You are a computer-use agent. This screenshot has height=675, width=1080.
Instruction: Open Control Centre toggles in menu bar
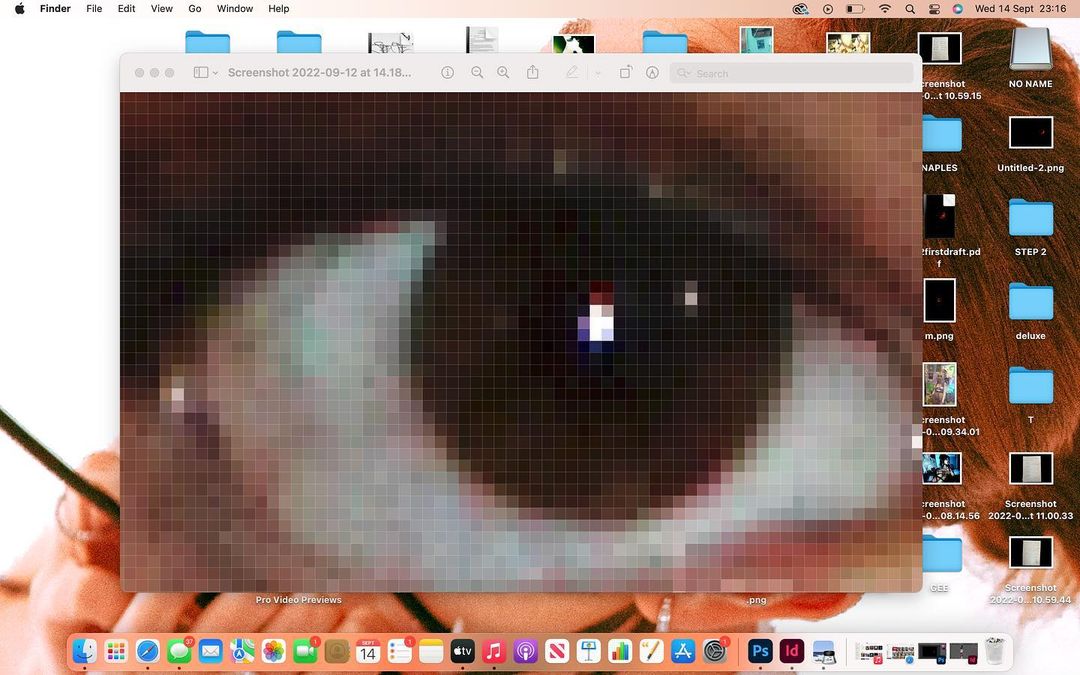click(x=934, y=9)
